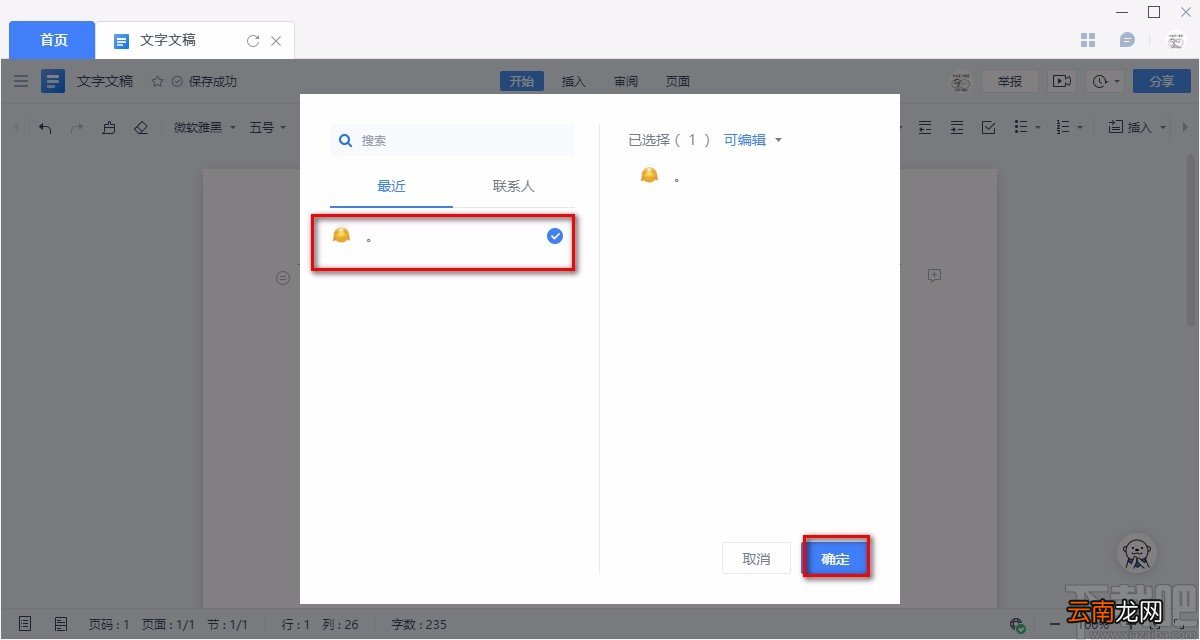This screenshot has height=640, width=1200.
Task: Open the 五号 font size dropdown
Action: point(268,127)
